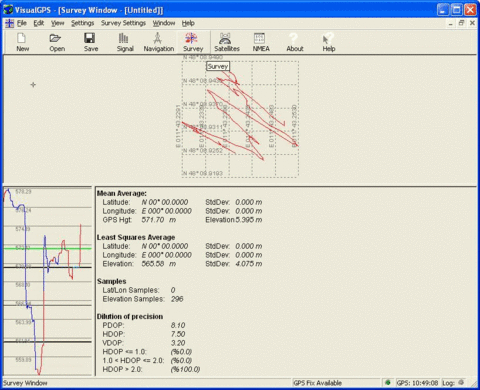
Task: Click the elevation graph panel
Action: [47, 281]
